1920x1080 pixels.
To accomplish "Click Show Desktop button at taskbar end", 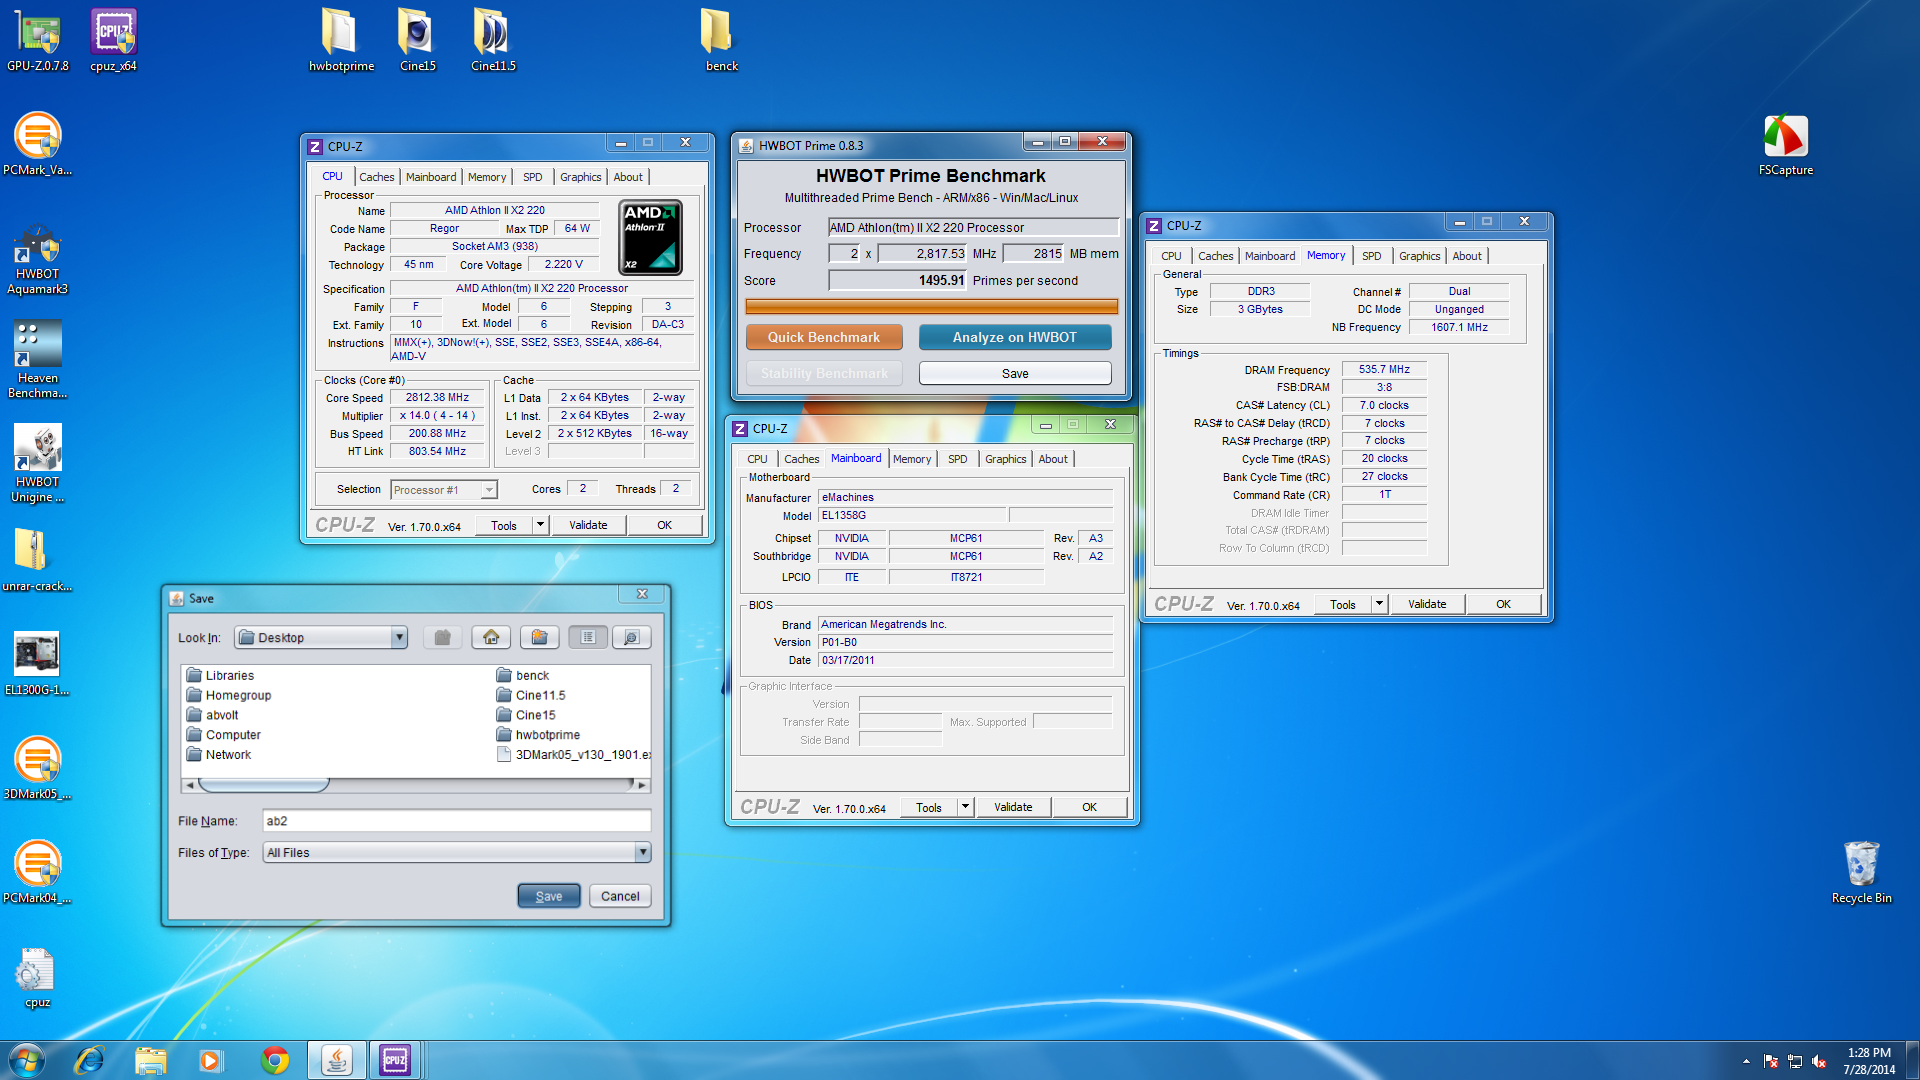I will pyautogui.click(x=1912, y=1060).
